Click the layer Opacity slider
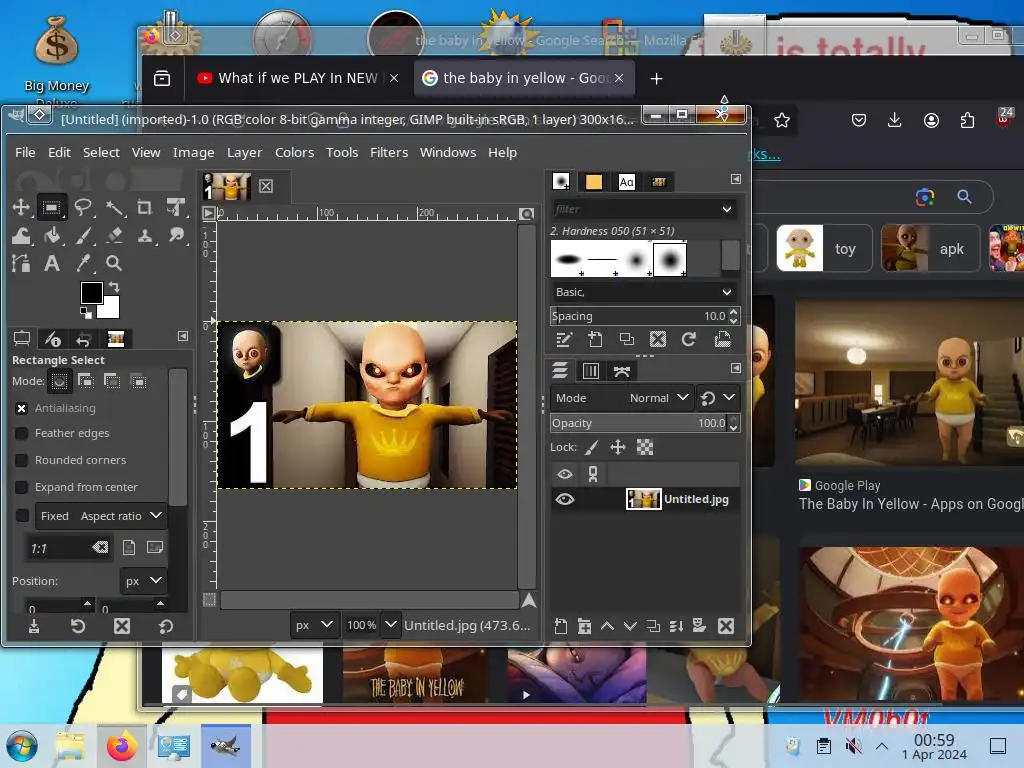The image size is (1024, 768). pos(640,423)
